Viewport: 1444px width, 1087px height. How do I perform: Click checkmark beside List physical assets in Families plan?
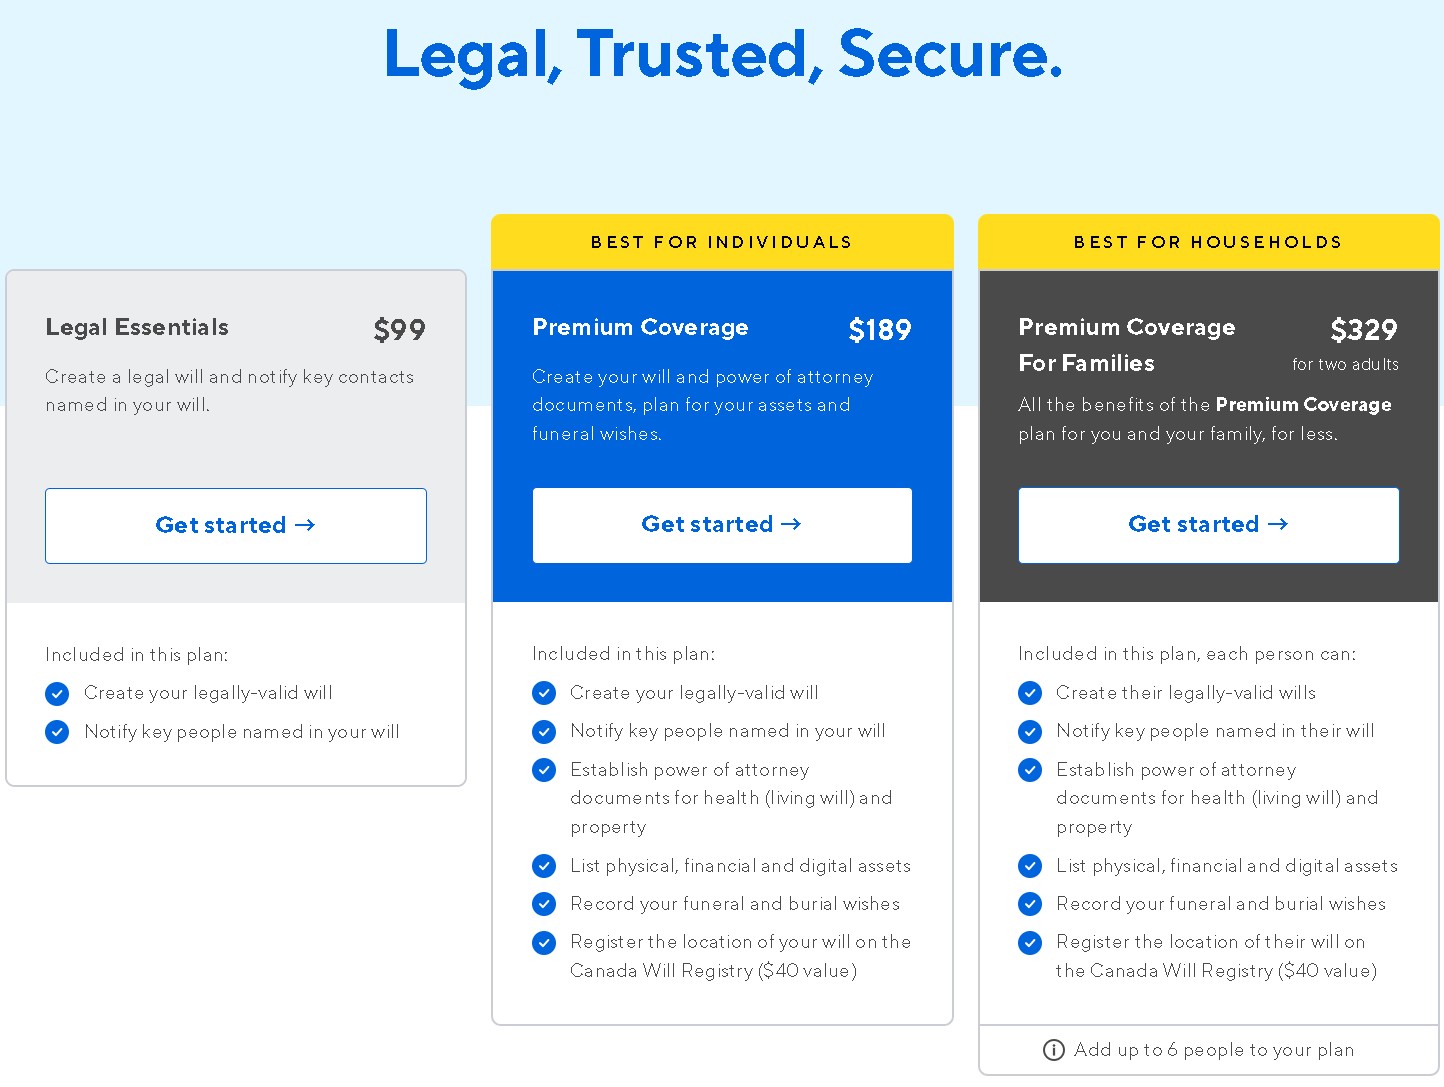tap(1030, 866)
